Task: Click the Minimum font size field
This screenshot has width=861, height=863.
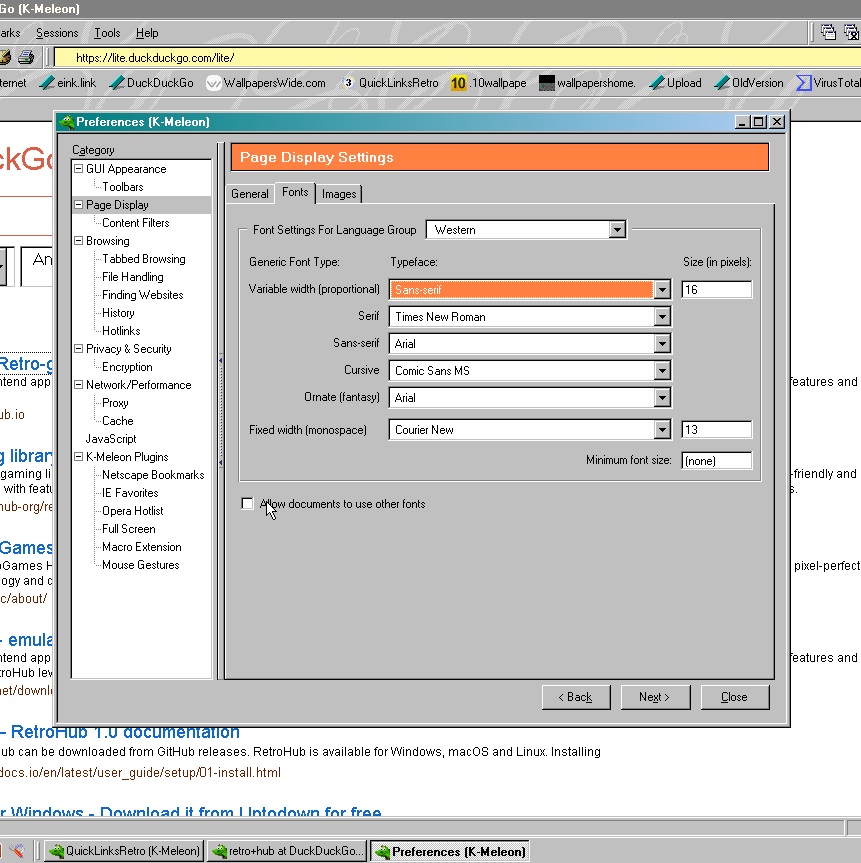Action: [x=716, y=461]
